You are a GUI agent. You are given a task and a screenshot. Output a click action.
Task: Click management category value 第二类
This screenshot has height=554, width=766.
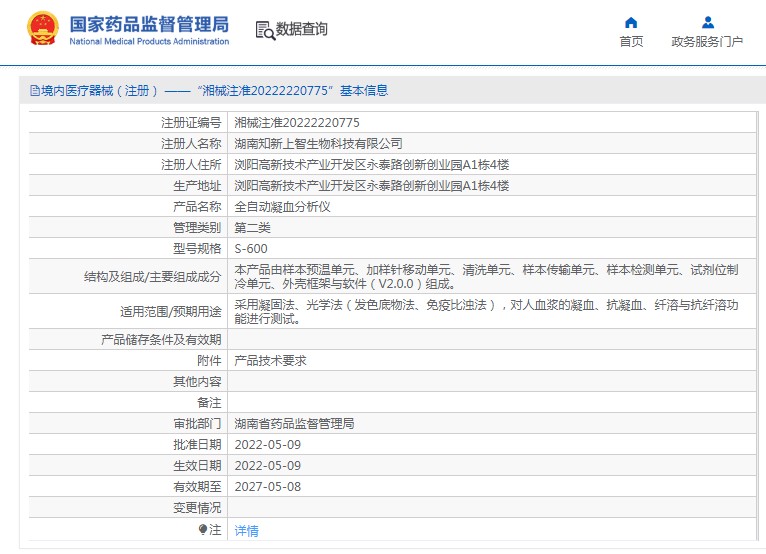point(252,228)
